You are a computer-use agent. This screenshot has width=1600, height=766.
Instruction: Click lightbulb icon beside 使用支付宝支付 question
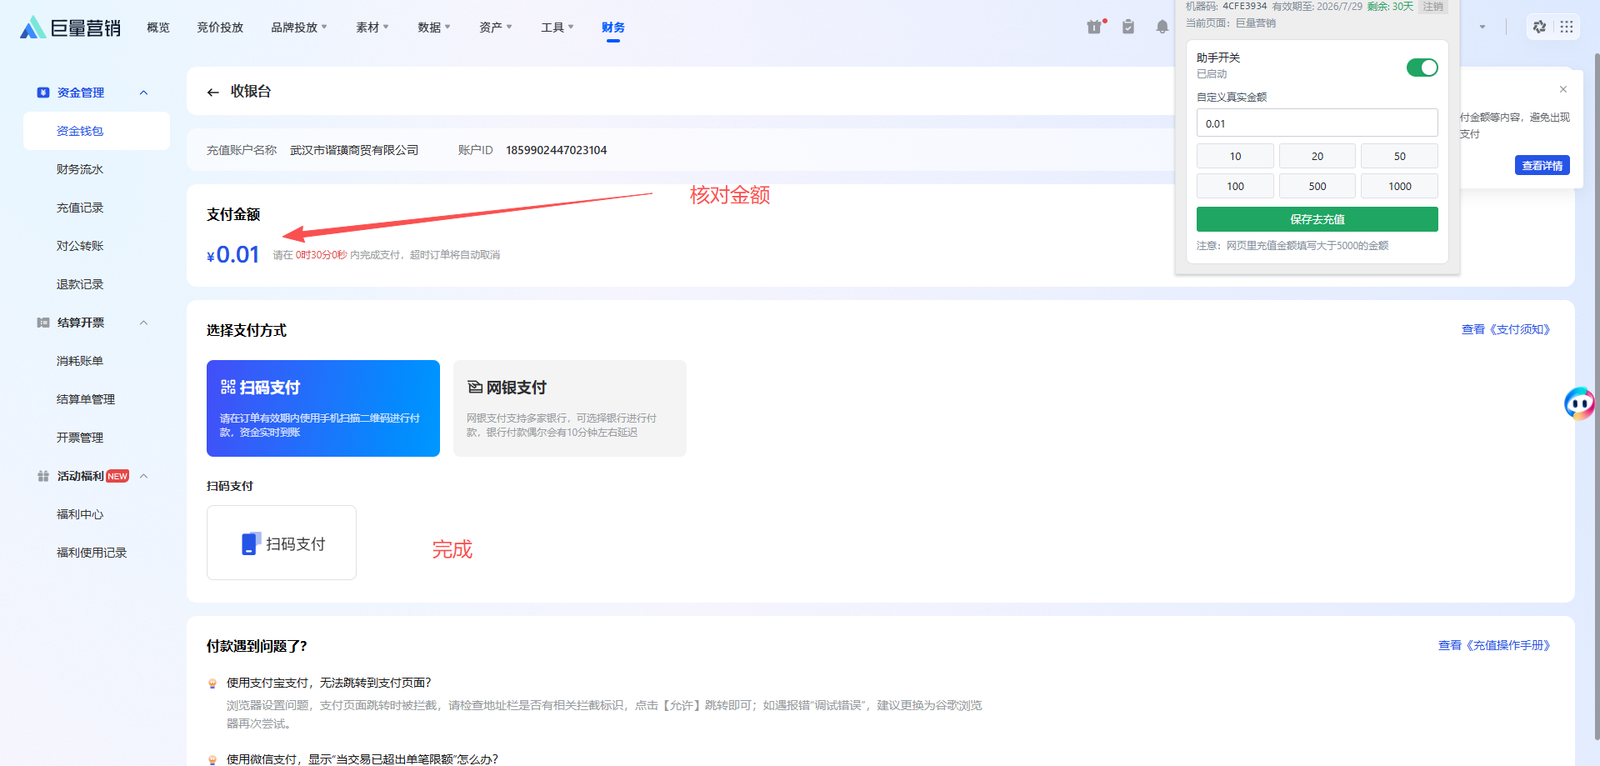(x=212, y=684)
